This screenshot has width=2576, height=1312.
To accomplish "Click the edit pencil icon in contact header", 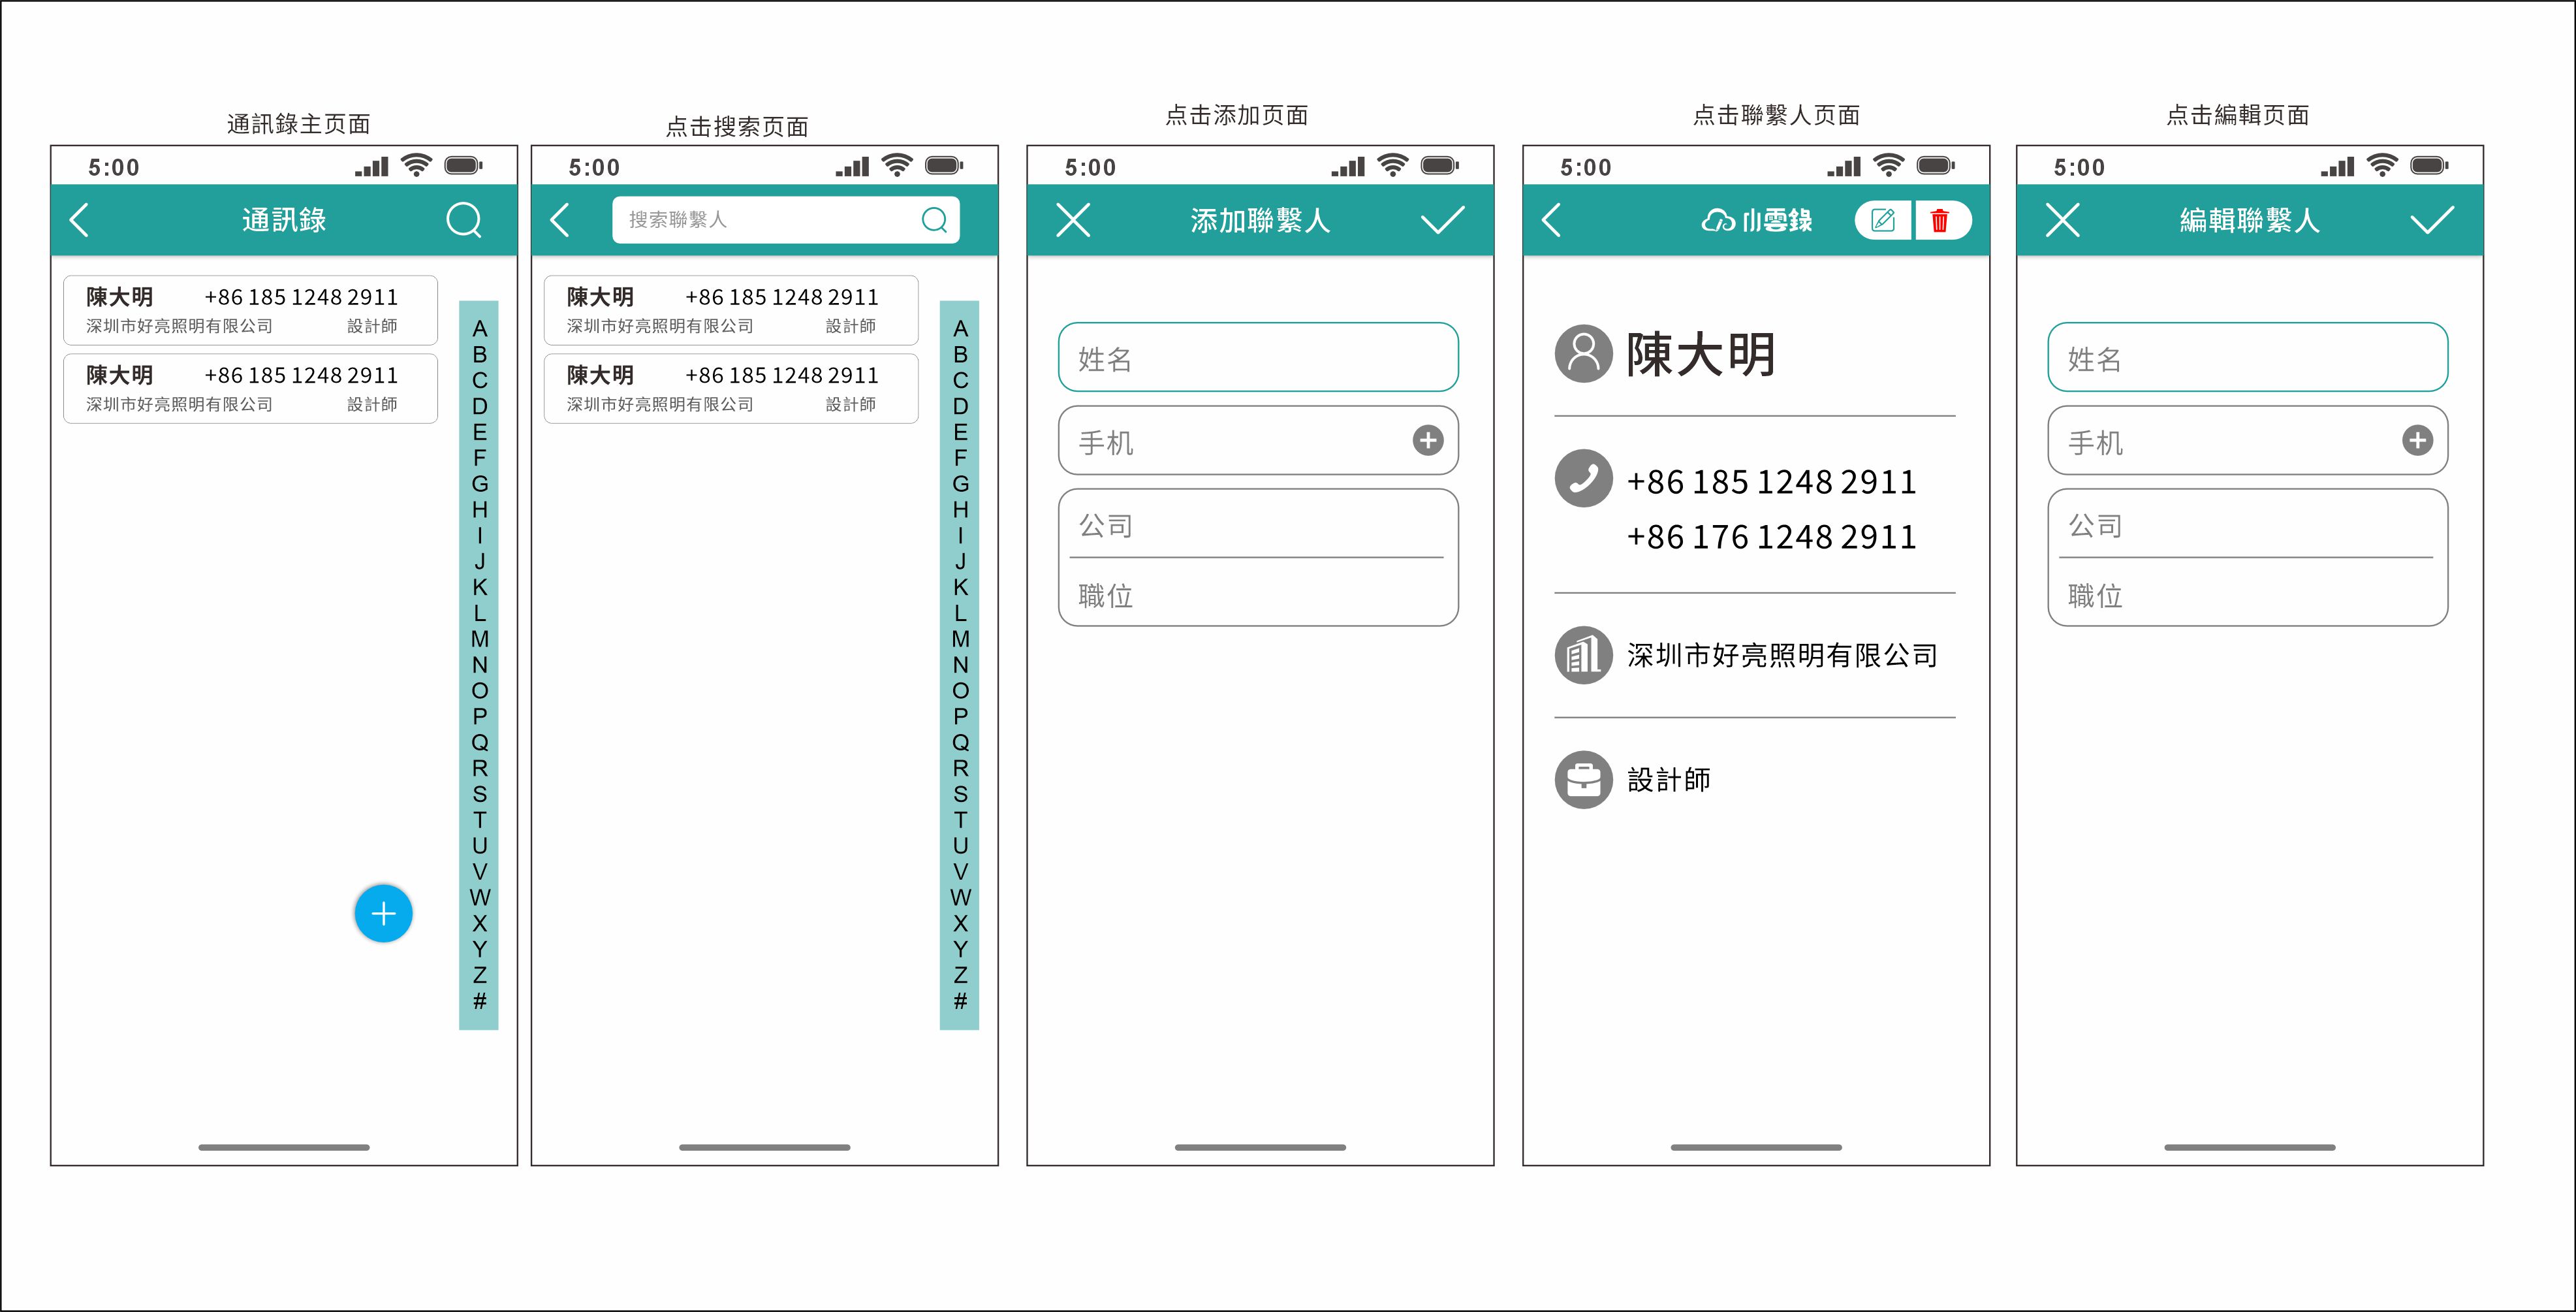I will 1883,220.
